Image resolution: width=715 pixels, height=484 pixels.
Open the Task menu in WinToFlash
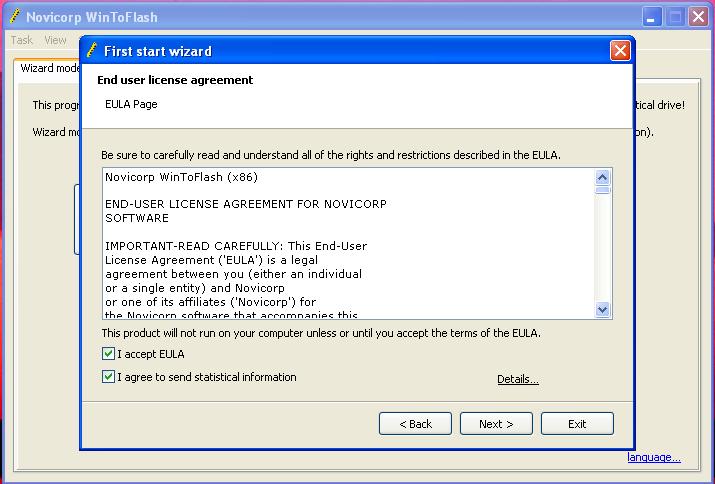click(x=21, y=40)
